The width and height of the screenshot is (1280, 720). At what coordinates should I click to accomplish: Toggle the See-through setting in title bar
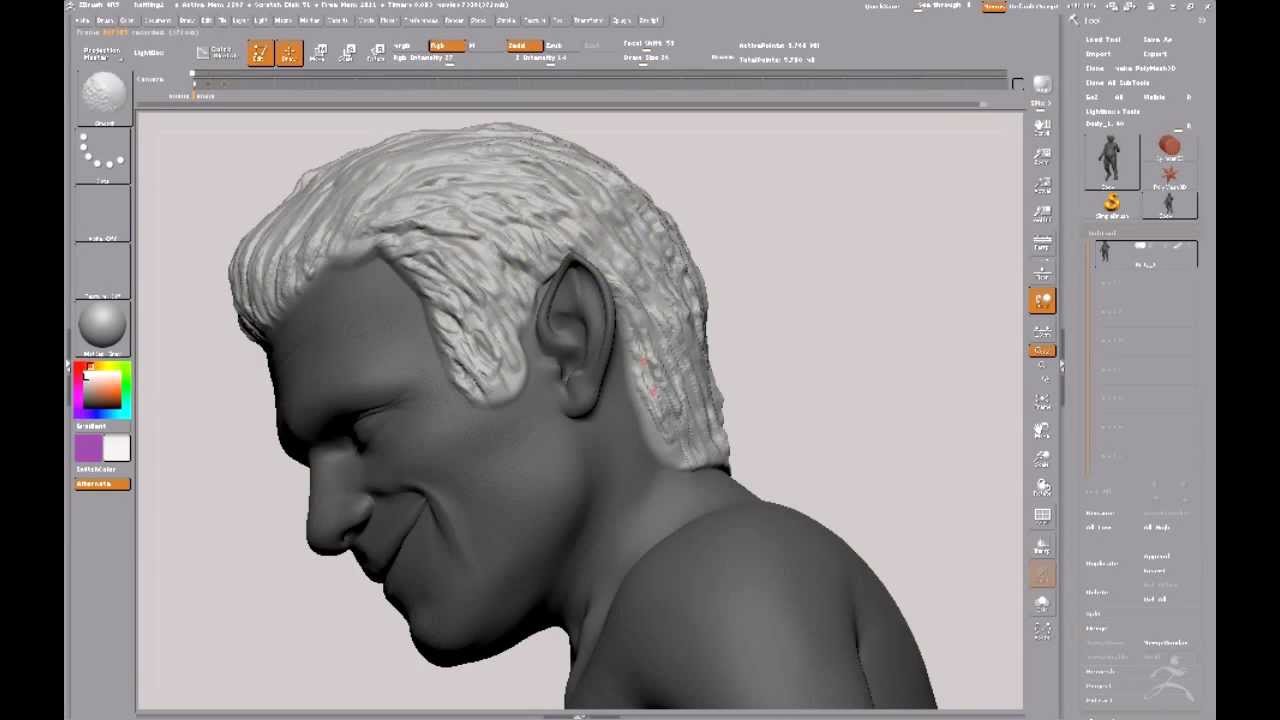click(943, 6)
